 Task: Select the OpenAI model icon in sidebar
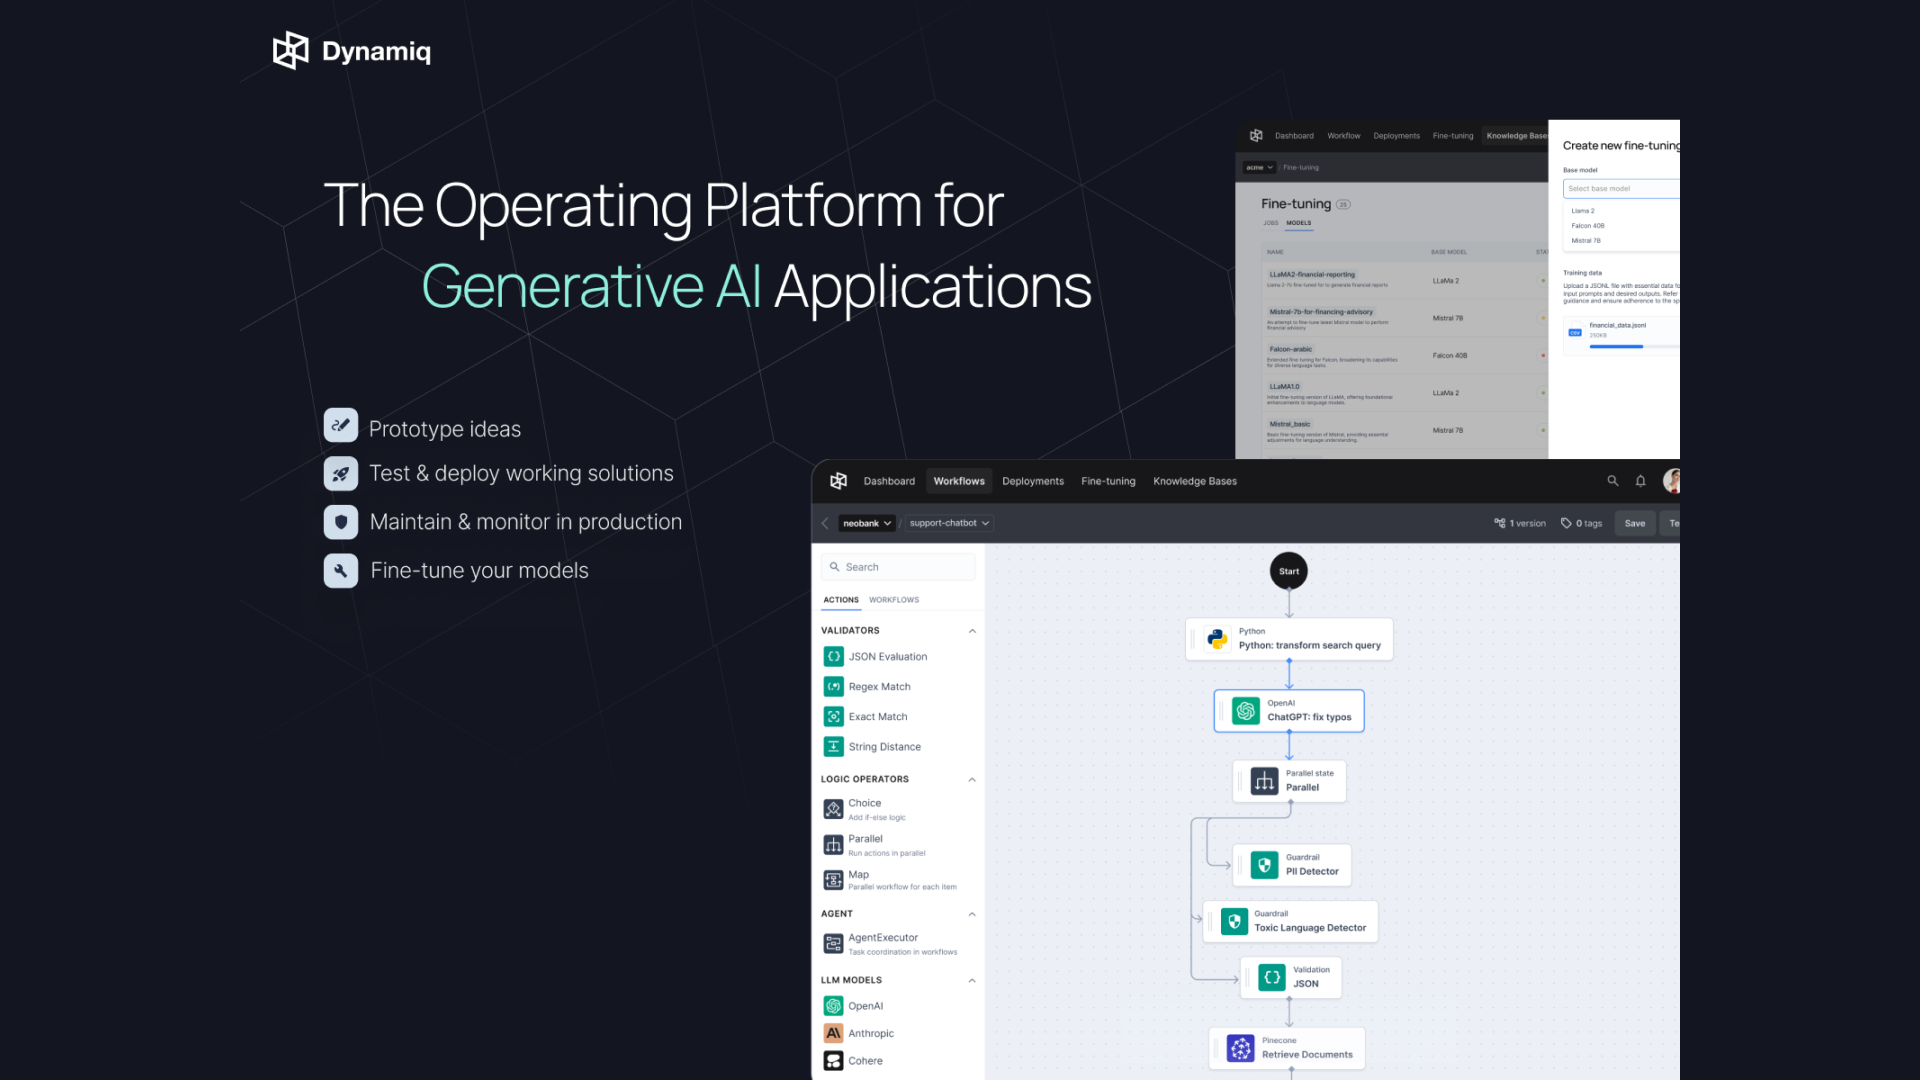point(833,1006)
